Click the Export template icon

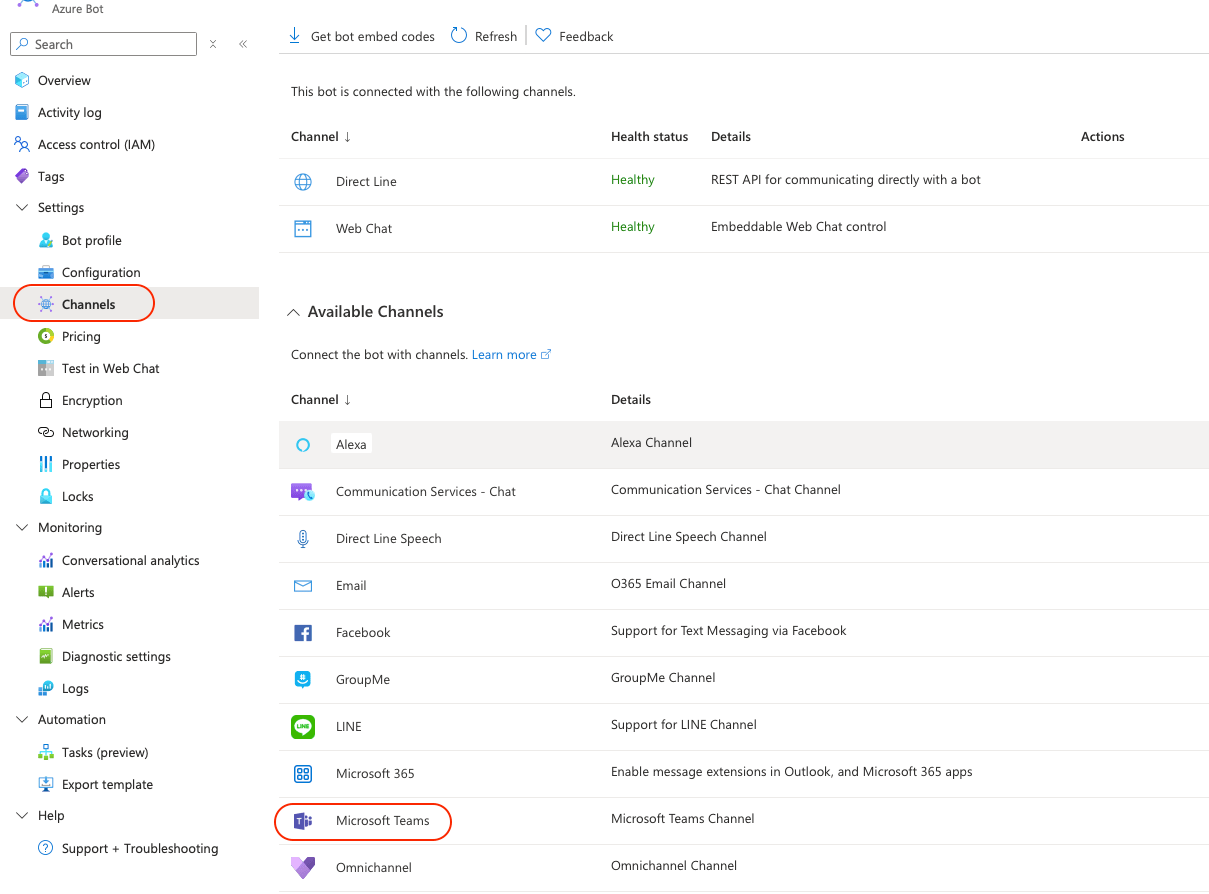pos(46,784)
